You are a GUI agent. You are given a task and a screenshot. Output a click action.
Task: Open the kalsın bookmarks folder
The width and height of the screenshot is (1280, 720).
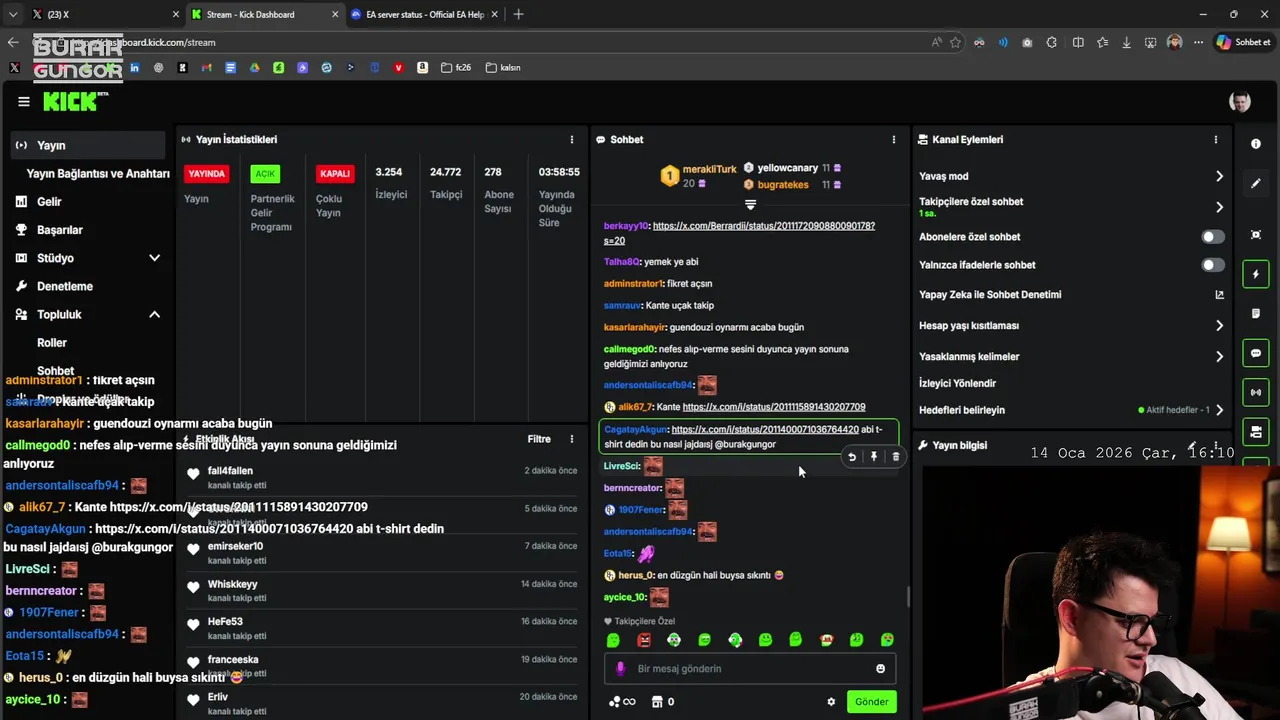(x=504, y=68)
